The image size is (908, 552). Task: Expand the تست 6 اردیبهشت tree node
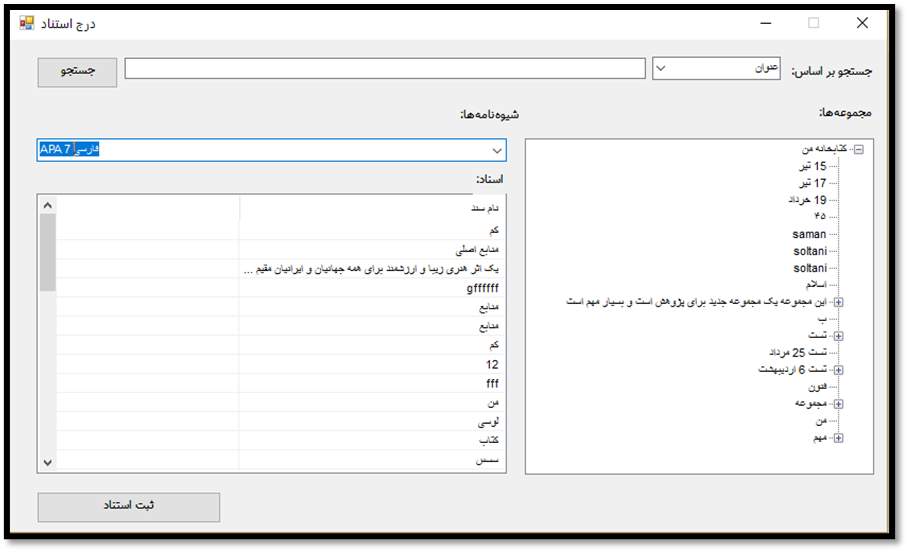(x=838, y=370)
